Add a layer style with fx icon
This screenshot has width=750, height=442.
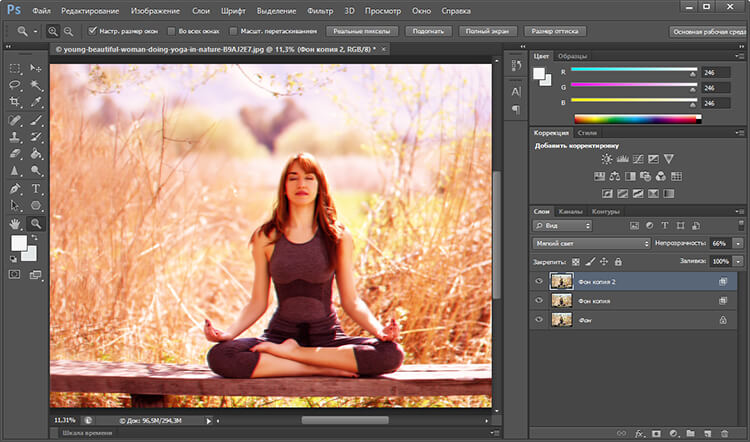638,433
